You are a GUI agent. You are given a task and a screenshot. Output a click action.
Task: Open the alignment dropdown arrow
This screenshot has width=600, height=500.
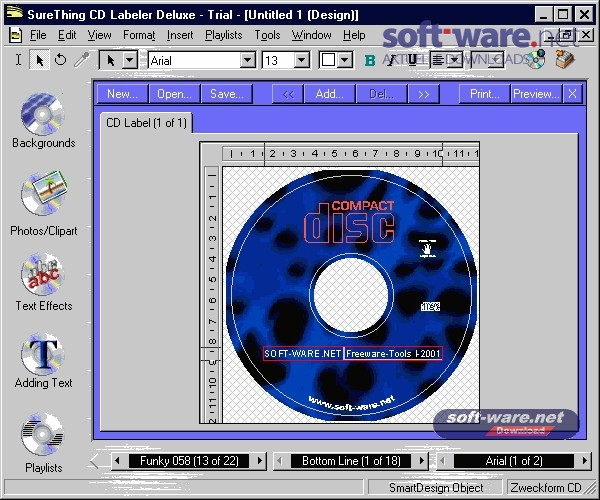[x=455, y=60]
